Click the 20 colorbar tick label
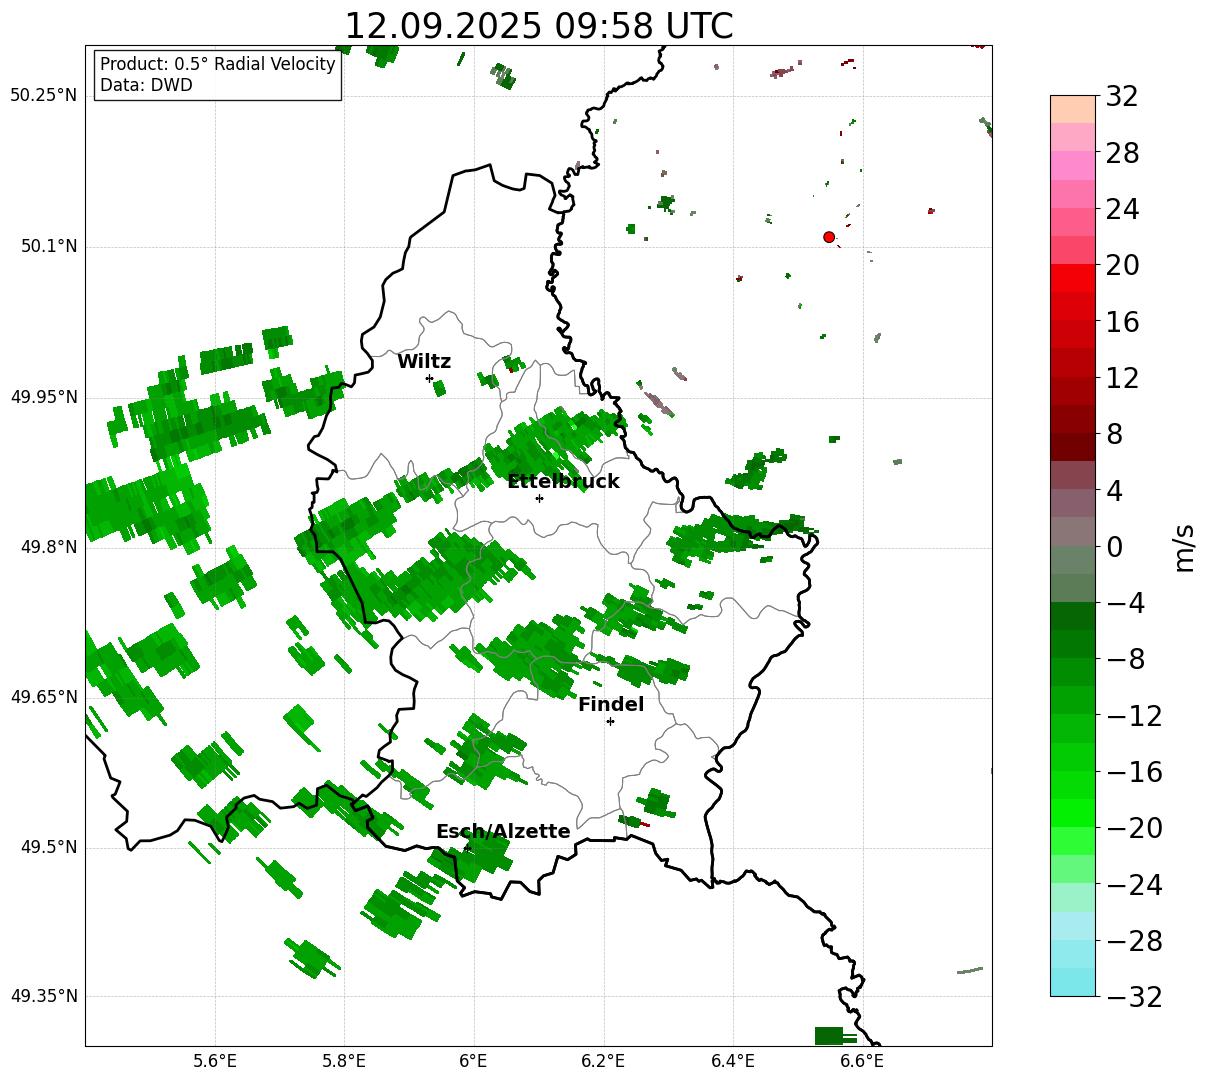The image size is (1207, 1081). tap(1123, 265)
